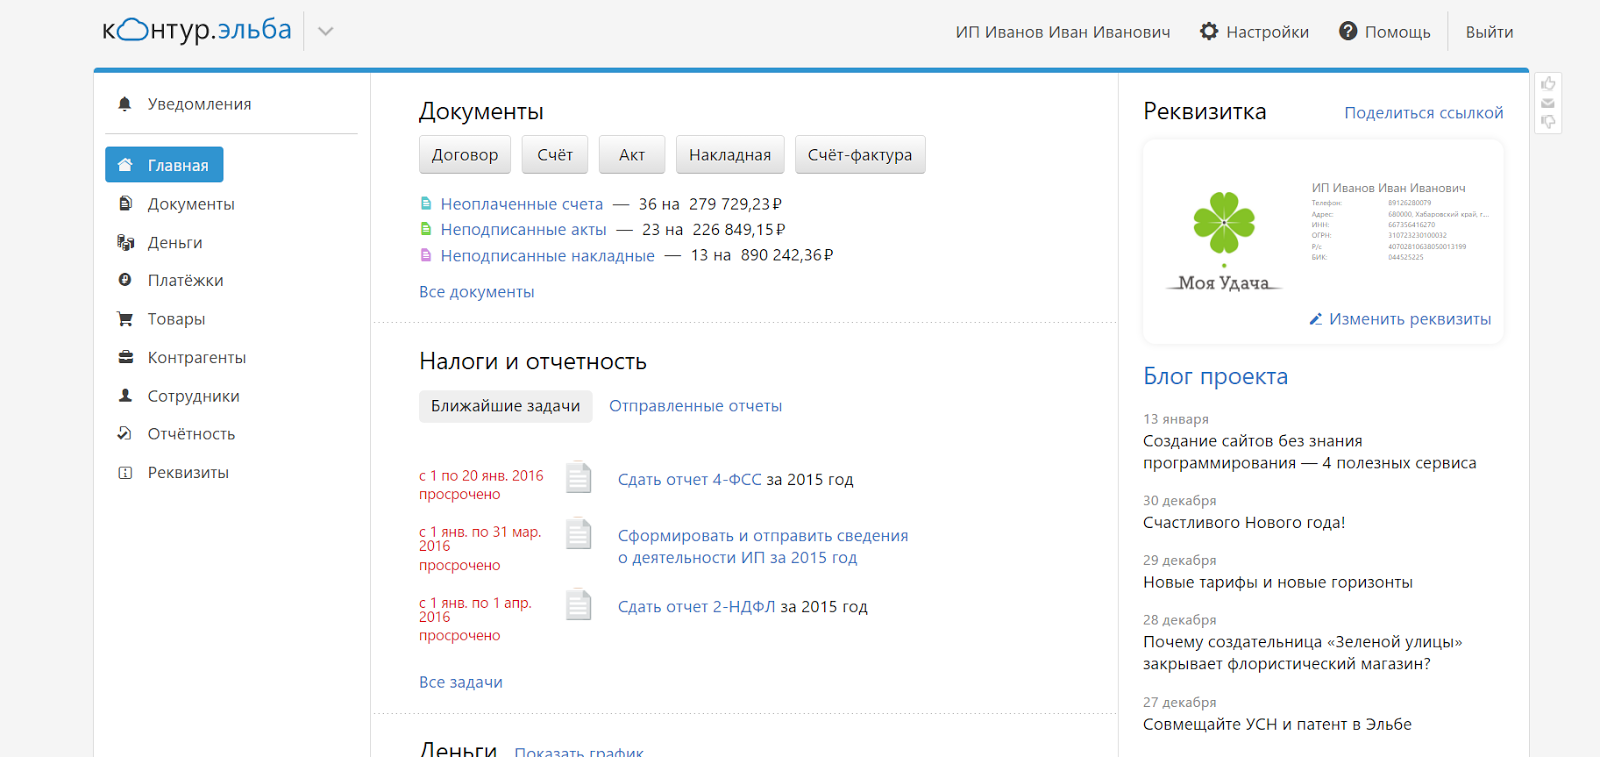Click the Моя Удача clover logo card

point(1224,241)
